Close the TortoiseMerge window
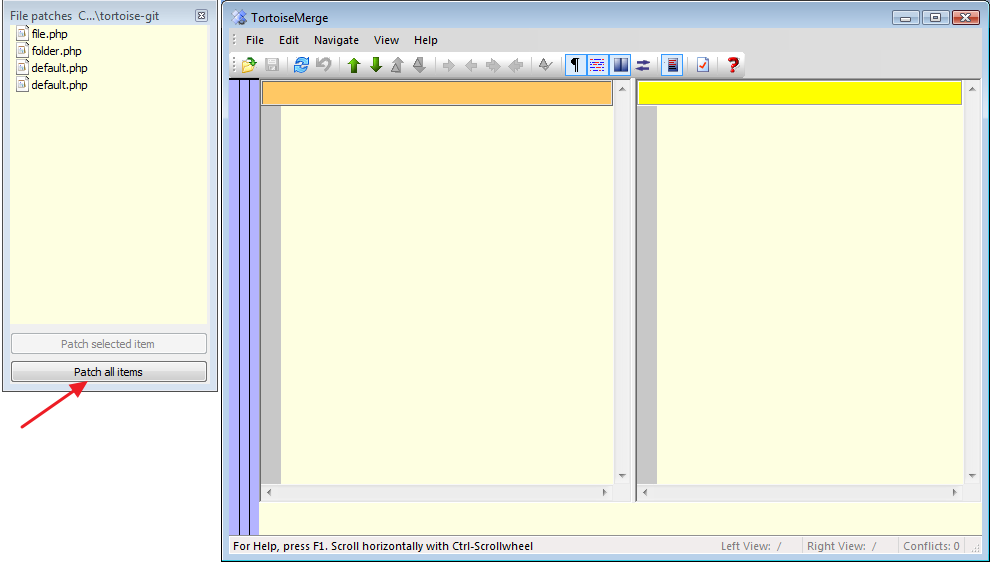The width and height of the screenshot is (990, 562). coord(965,18)
